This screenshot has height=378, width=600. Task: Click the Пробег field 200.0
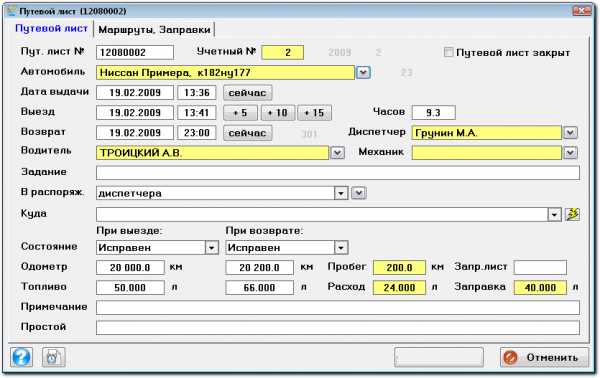399,267
